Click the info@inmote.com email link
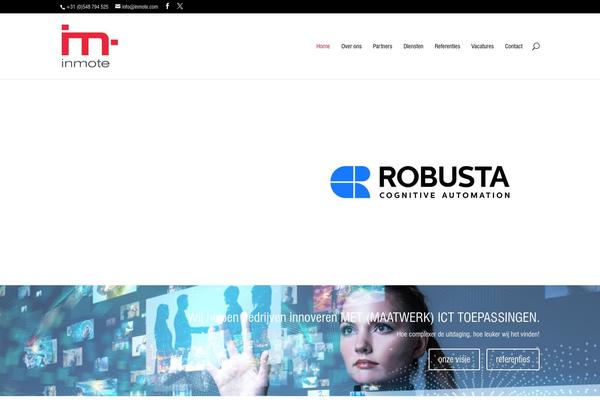The width and height of the screenshot is (600, 400). [137, 7]
